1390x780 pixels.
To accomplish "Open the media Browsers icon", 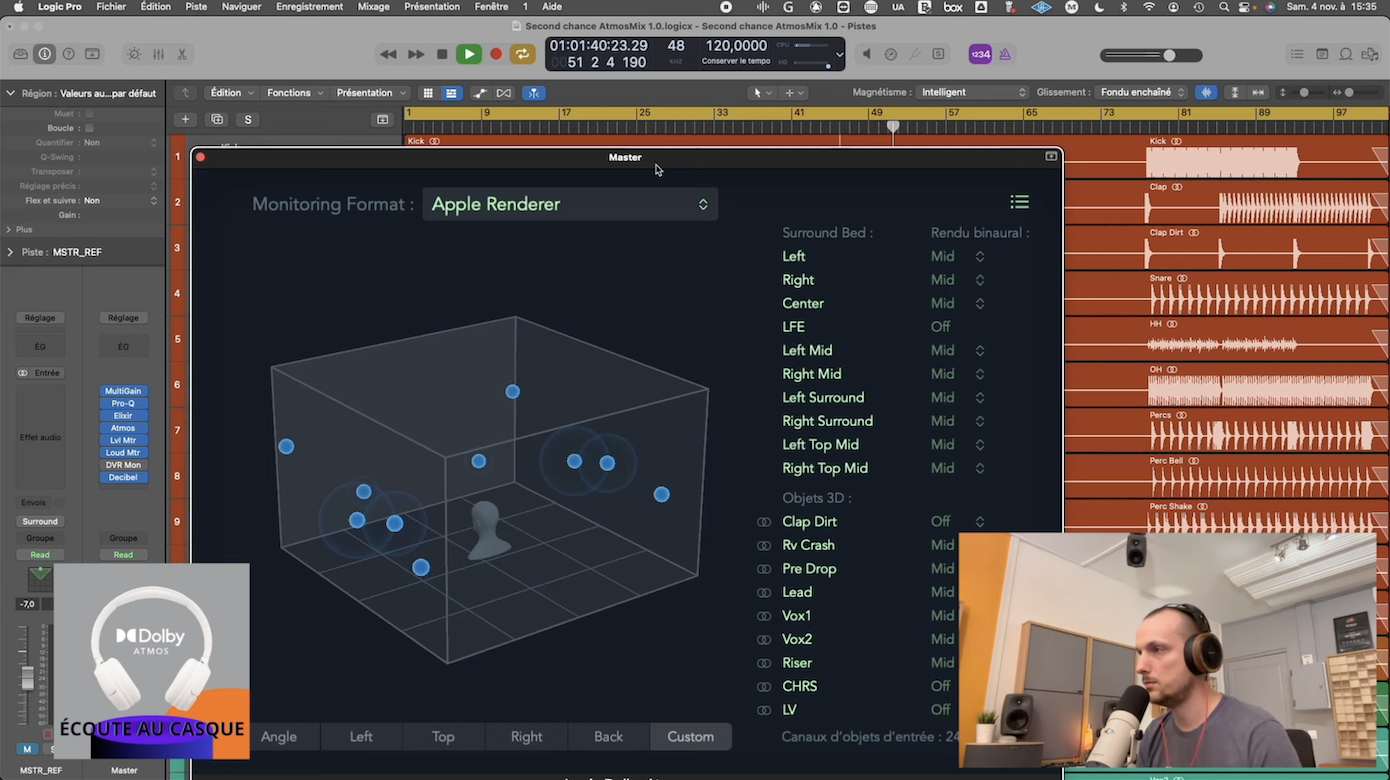I will click(x=1370, y=54).
